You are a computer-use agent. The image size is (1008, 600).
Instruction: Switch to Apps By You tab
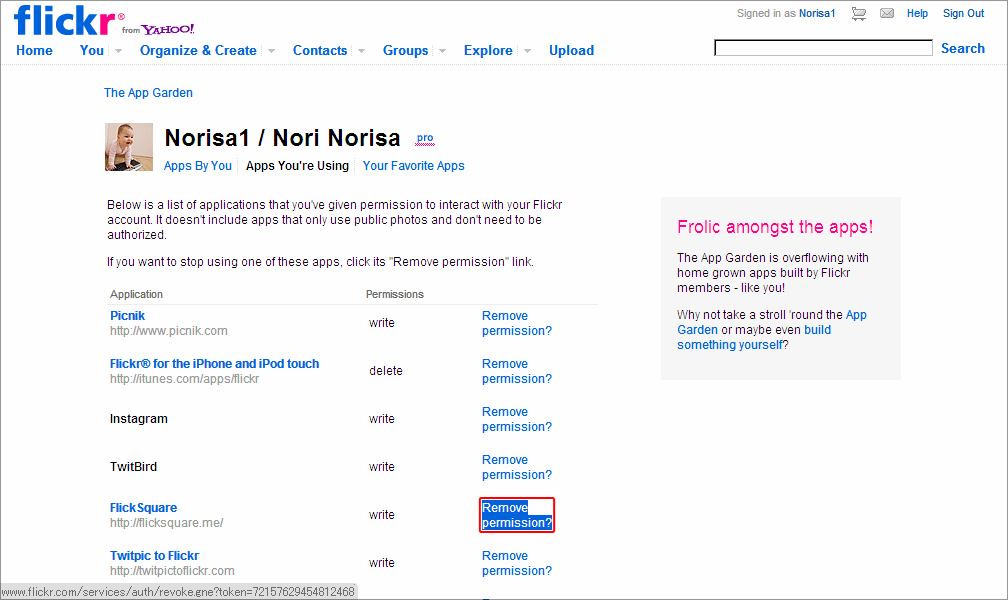coord(197,166)
